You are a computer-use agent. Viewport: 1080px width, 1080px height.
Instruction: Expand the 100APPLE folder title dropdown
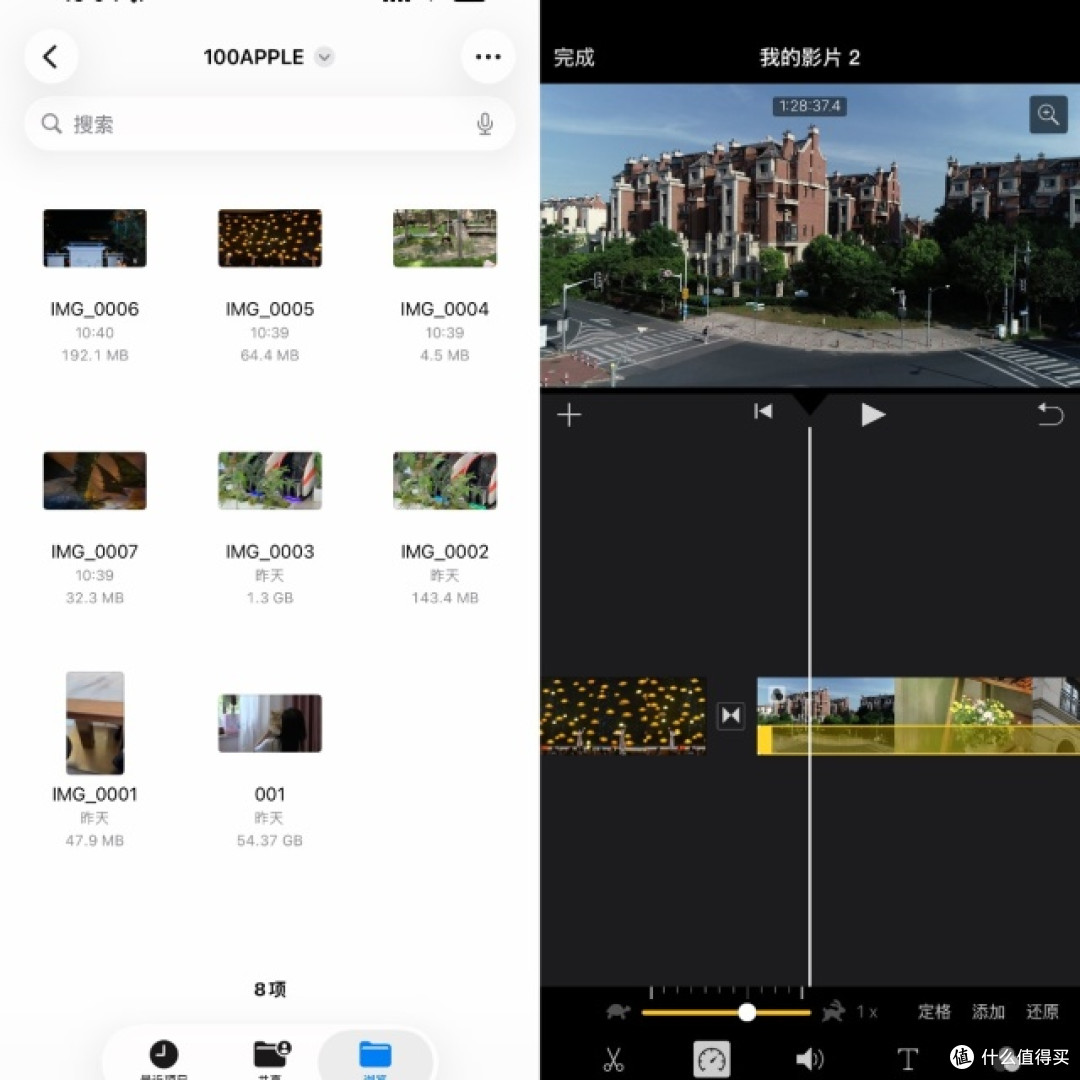(324, 56)
